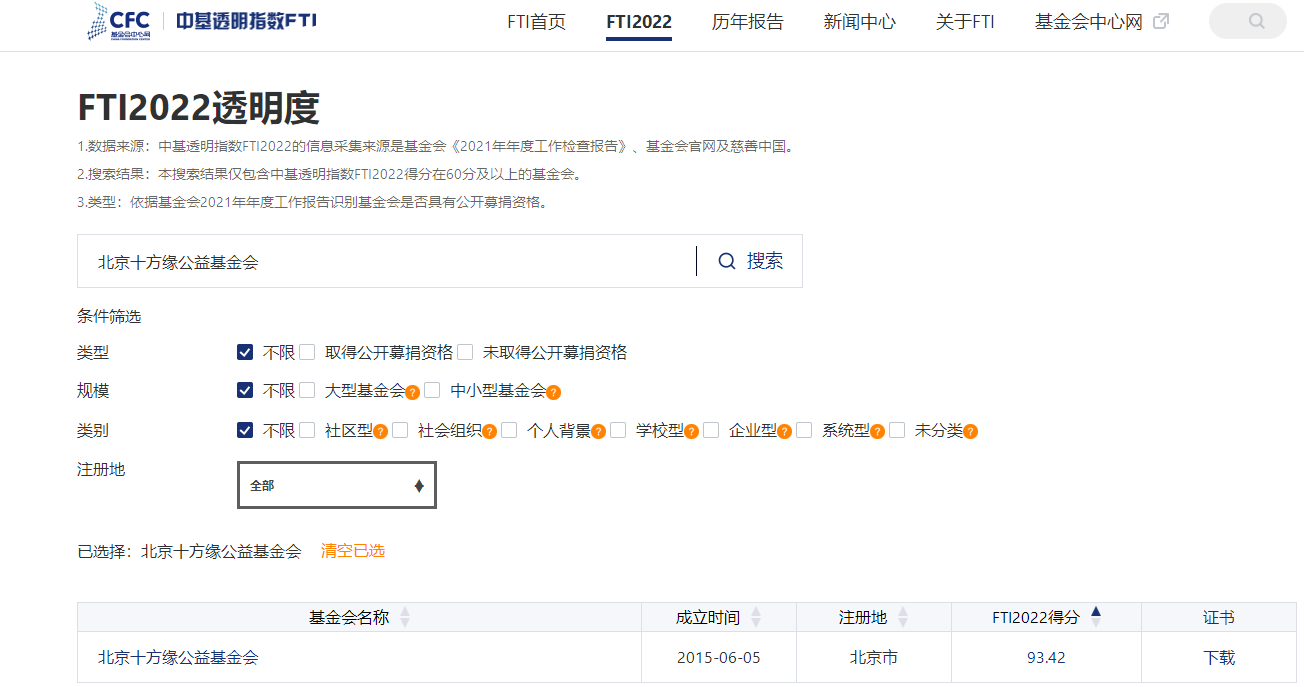Screen dimensions: 1304x687
Task: Uncheck the 不限 checkbox in 规模 row
Action: [245, 391]
